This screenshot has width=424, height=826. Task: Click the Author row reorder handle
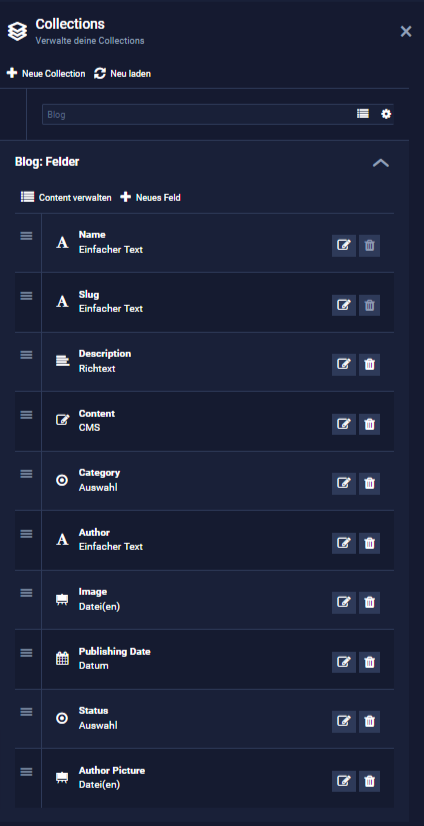coord(26,534)
